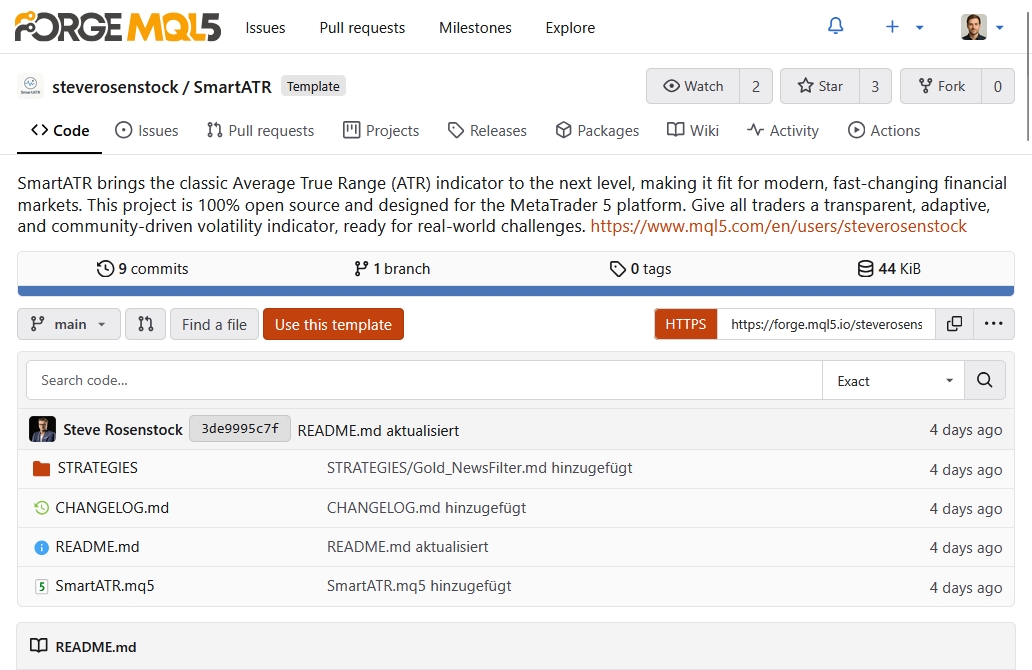The height and width of the screenshot is (670, 1032).
Task: Switch to the repository Pull requests tab
Action: coord(260,130)
